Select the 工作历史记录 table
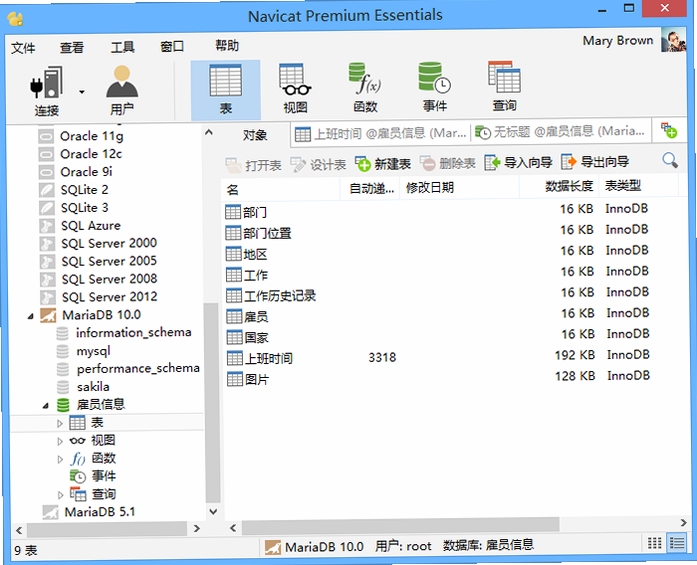The width and height of the screenshot is (697, 565). (271, 296)
